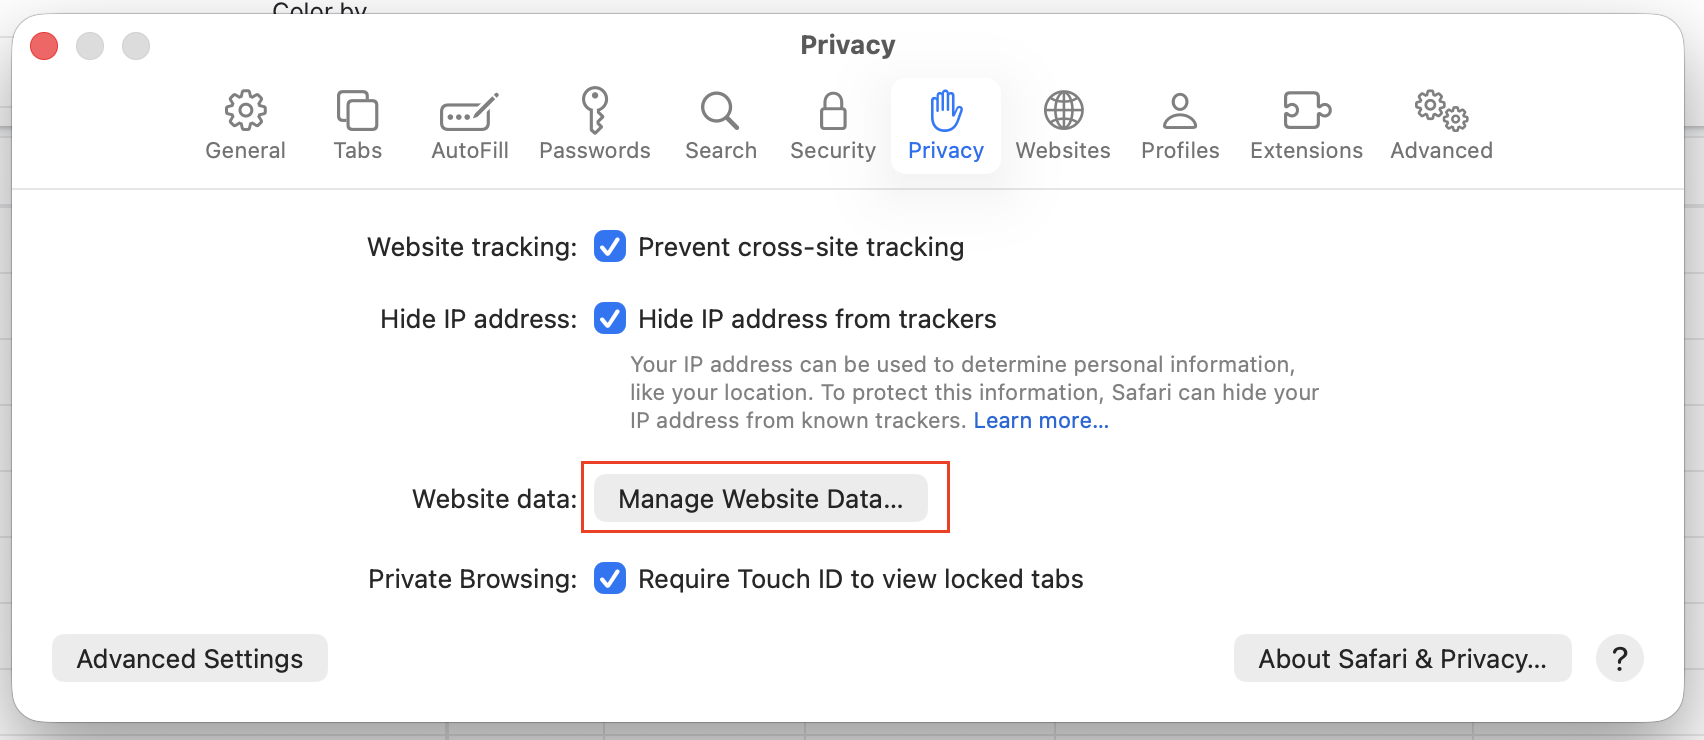
Task: Open the AutoFill pencil icon pane
Action: [469, 112]
